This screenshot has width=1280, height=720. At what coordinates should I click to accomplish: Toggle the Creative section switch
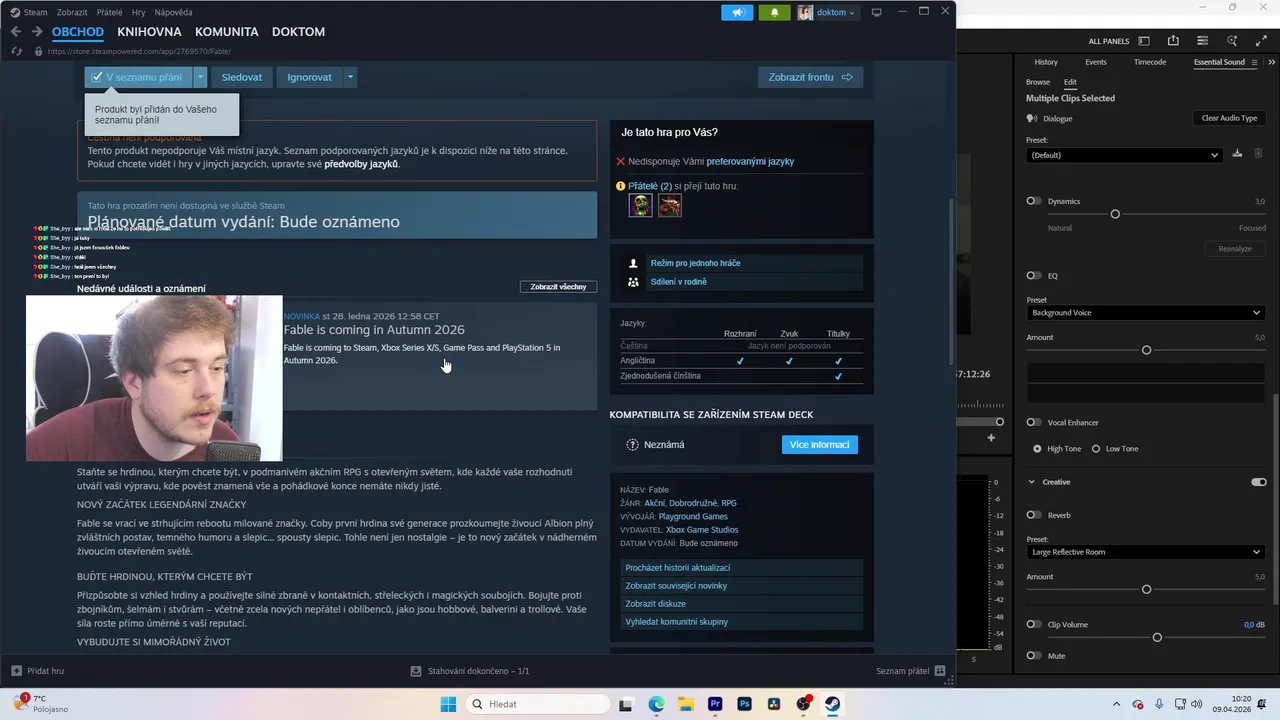click(1258, 482)
